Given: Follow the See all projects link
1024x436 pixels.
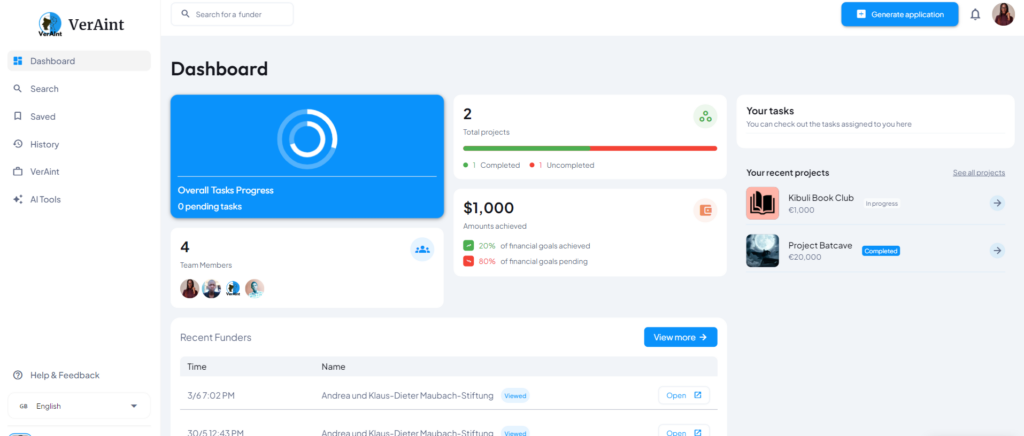Looking at the screenshot, I should [978, 173].
